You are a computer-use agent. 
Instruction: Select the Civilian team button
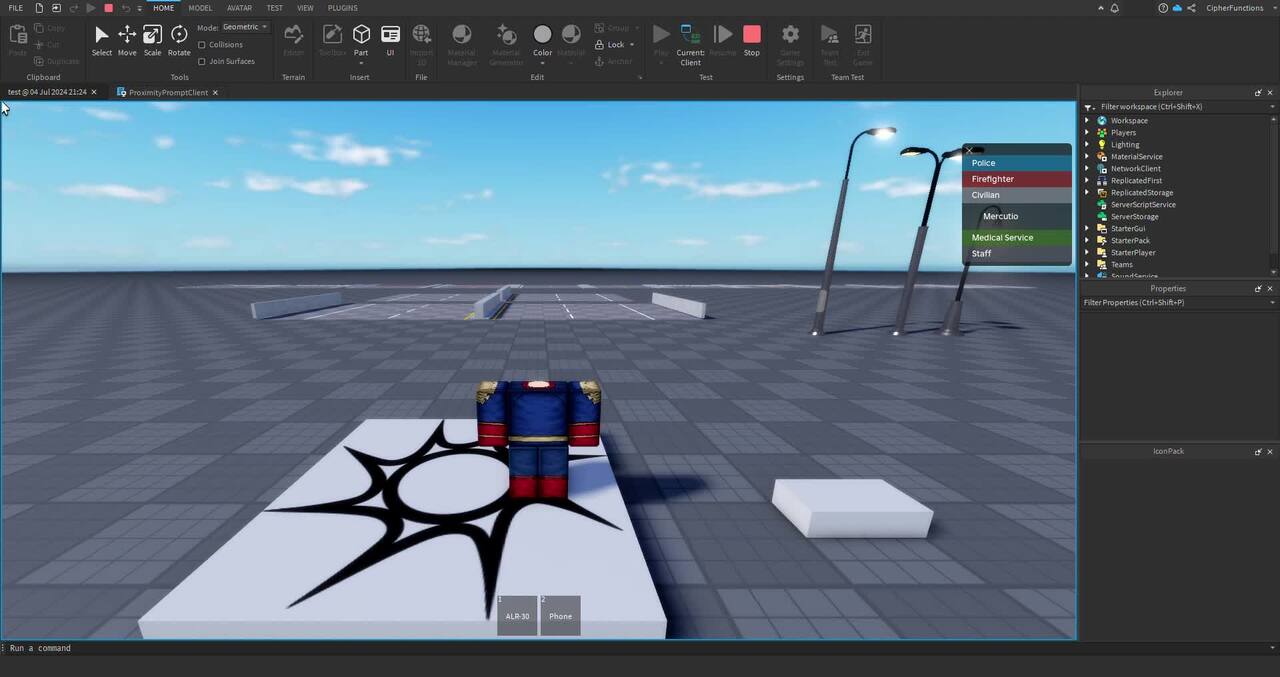point(1016,195)
